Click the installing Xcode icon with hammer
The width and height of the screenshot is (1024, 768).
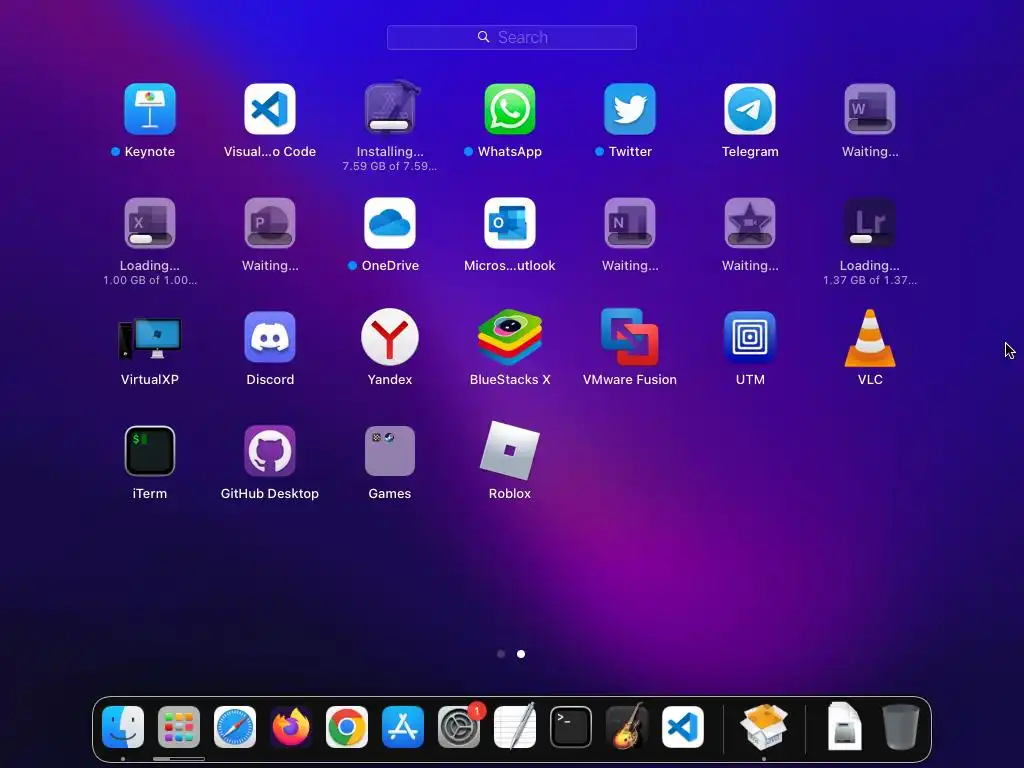pyautogui.click(x=390, y=108)
